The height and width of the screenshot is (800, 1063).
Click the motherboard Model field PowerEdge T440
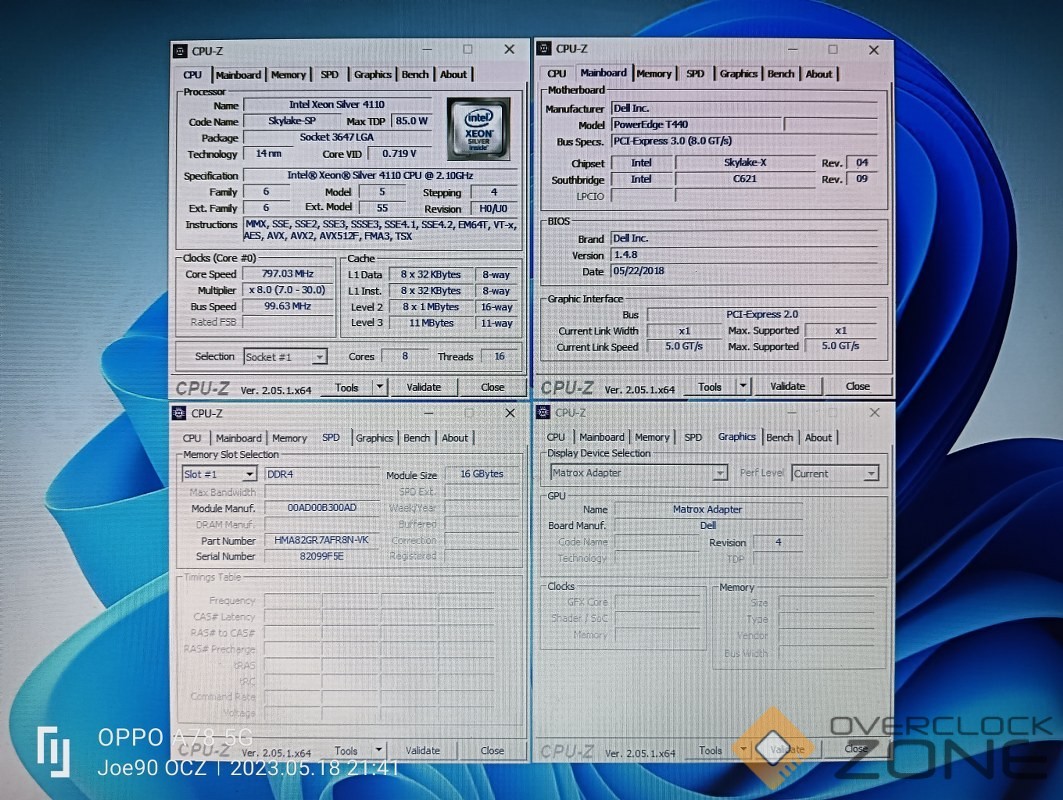click(x=696, y=125)
